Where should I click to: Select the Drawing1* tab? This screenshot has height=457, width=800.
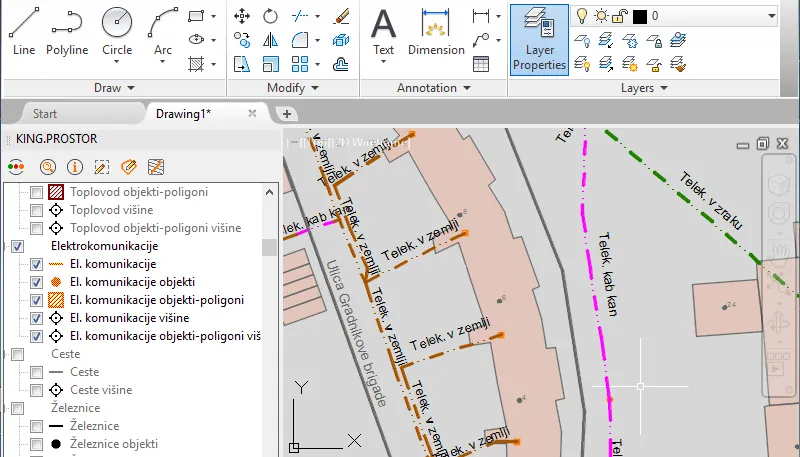(184, 114)
